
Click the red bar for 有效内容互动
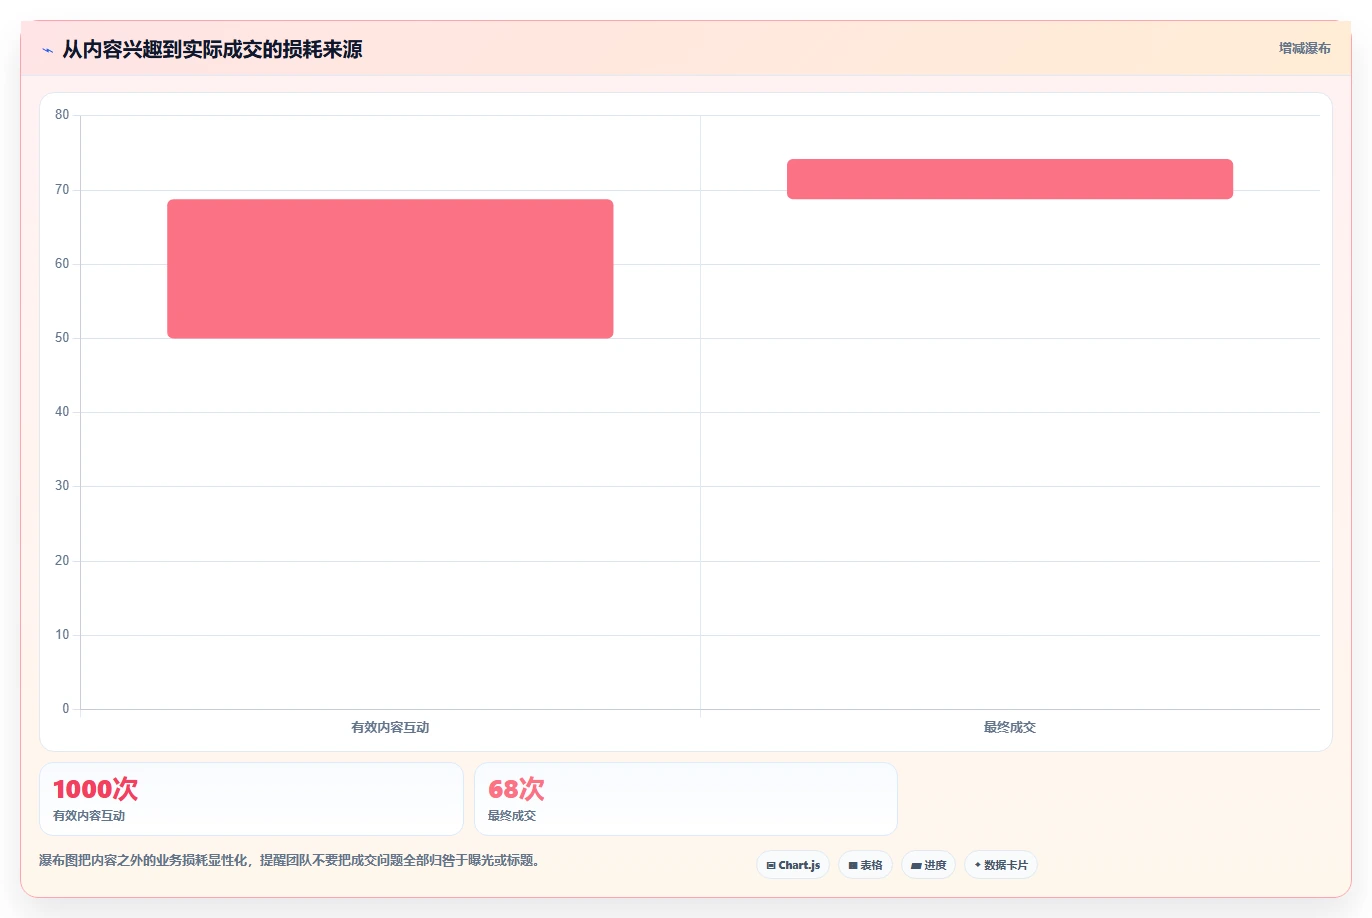click(390, 269)
